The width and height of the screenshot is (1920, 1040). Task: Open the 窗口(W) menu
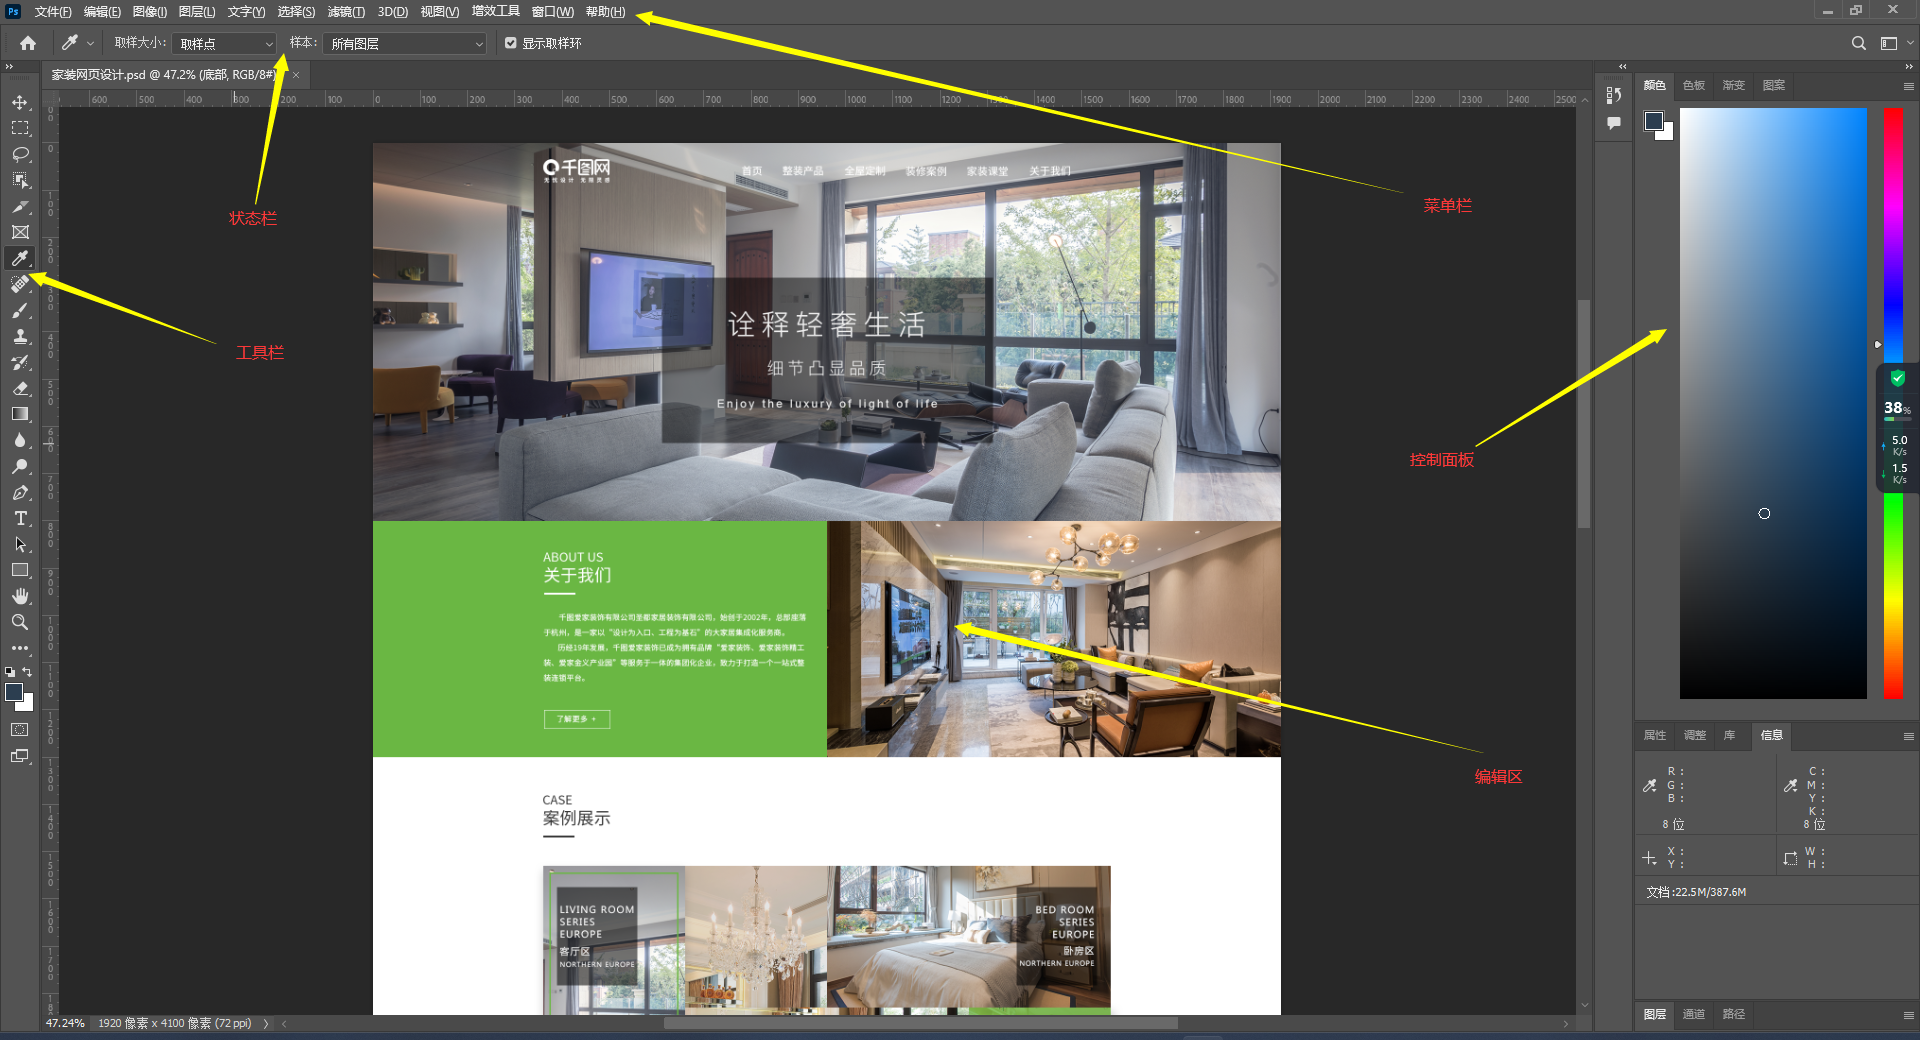coord(553,12)
